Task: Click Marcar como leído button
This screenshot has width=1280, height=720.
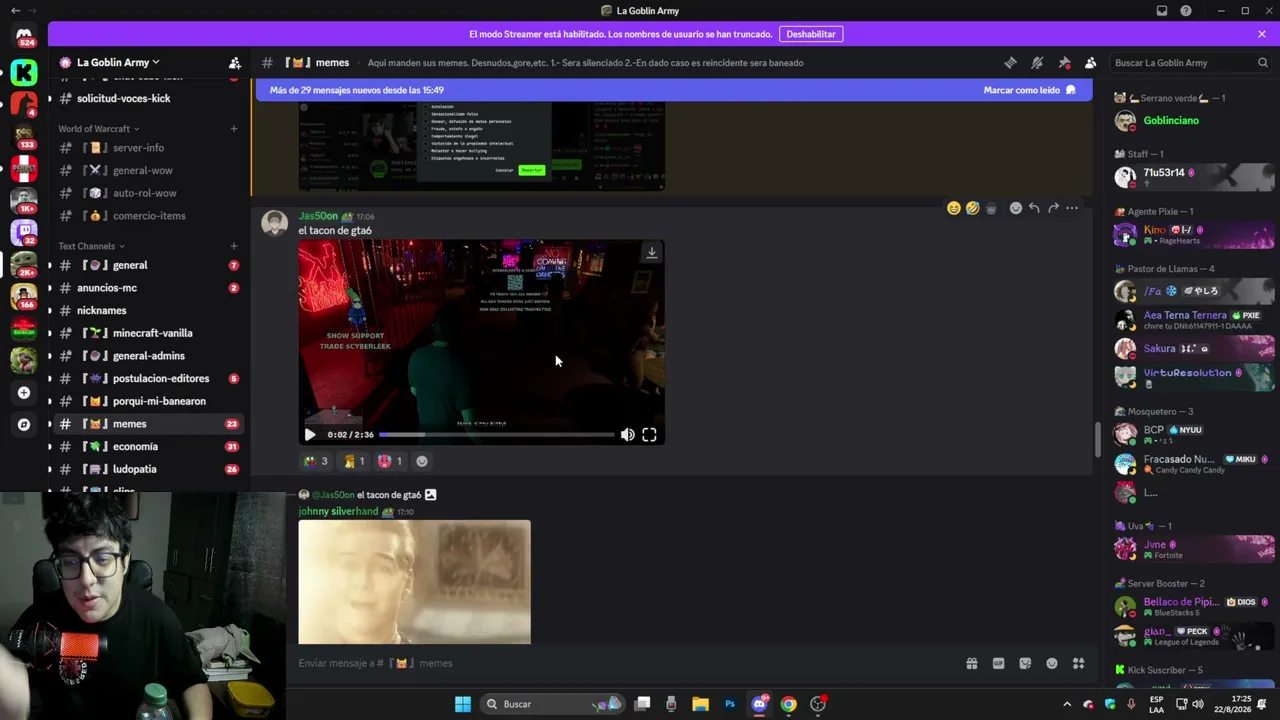Action: point(1029,90)
